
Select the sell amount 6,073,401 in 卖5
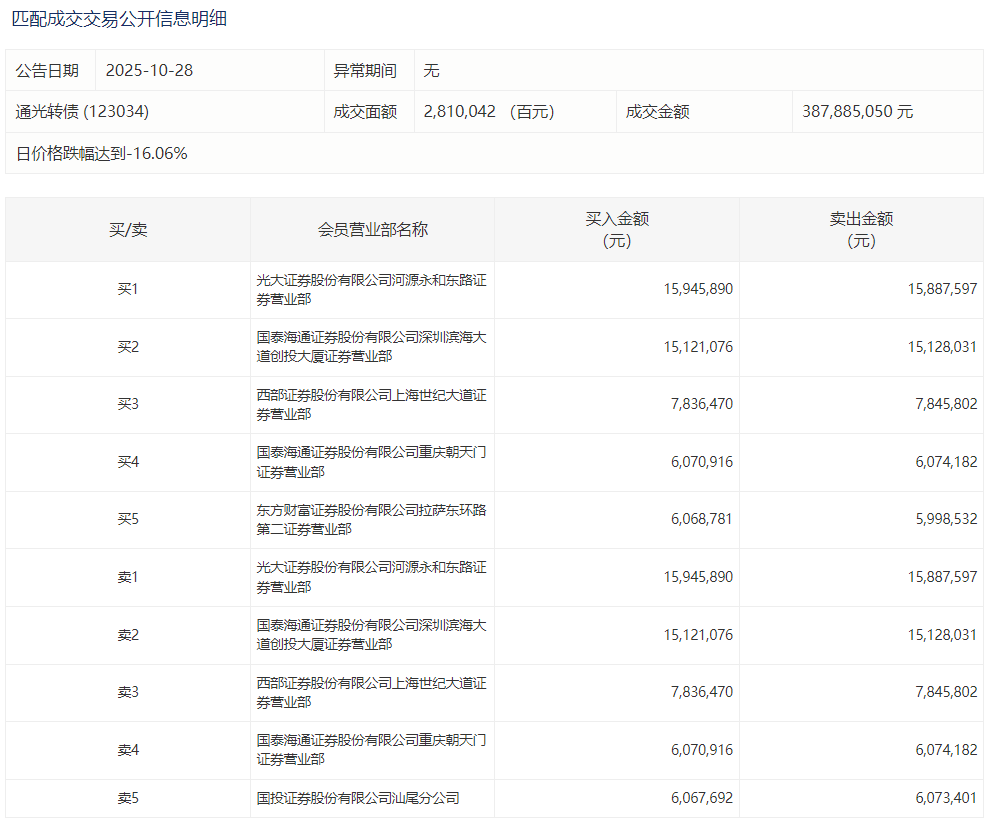942,798
